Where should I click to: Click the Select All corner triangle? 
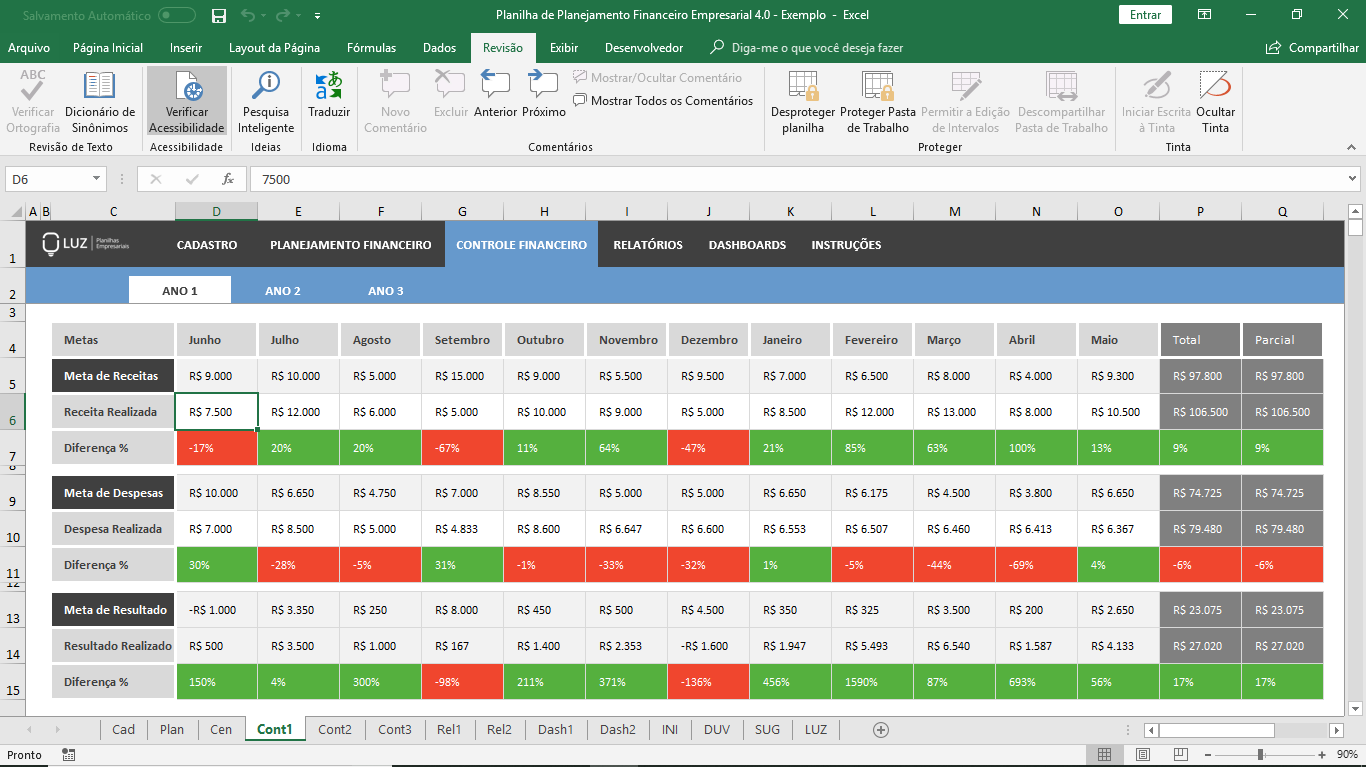[16, 212]
